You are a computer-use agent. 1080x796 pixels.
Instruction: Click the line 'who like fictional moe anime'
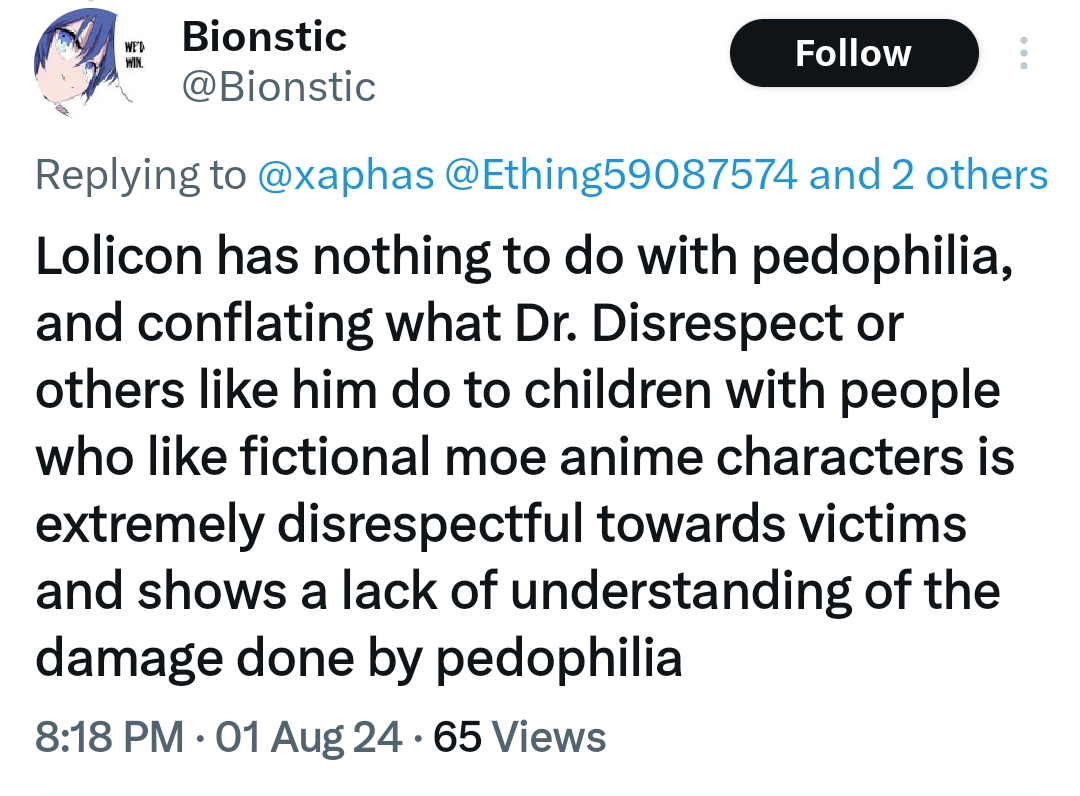[525, 457]
